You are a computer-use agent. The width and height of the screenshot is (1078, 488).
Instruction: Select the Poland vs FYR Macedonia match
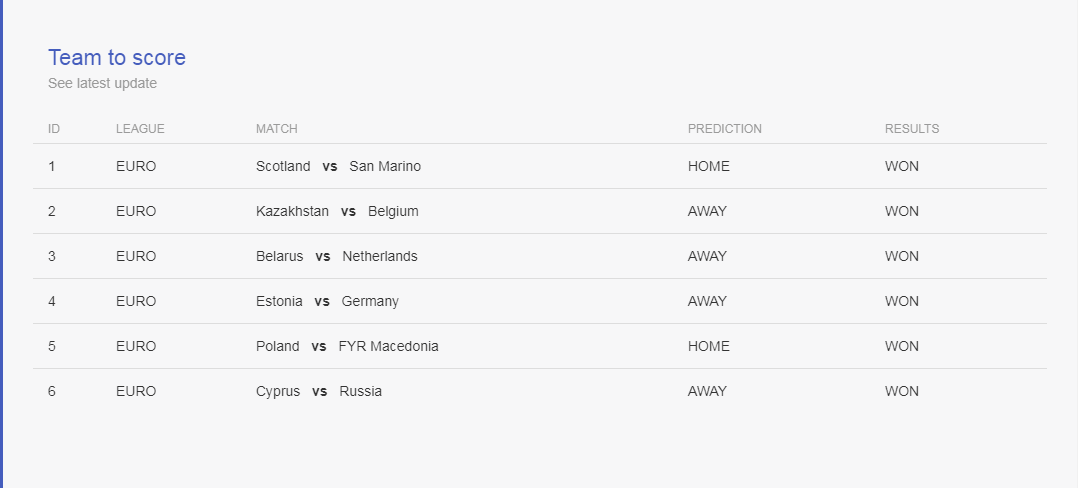click(x=347, y=346)
